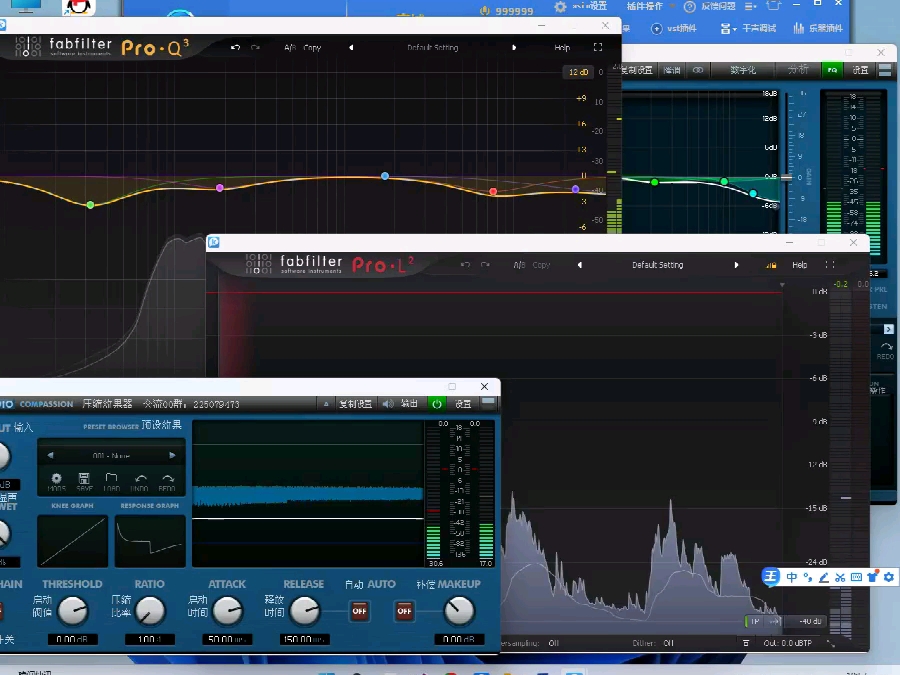This screenshot has height=675, width=900.
Task: Toggle TP true peak metering in Pro-L 2
Action: click(x=755, y=621)
